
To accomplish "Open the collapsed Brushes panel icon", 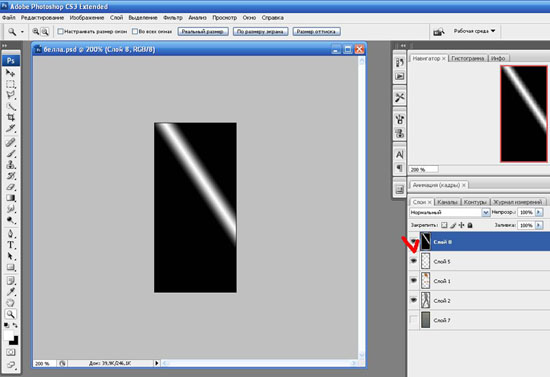I will pos(400,119).
